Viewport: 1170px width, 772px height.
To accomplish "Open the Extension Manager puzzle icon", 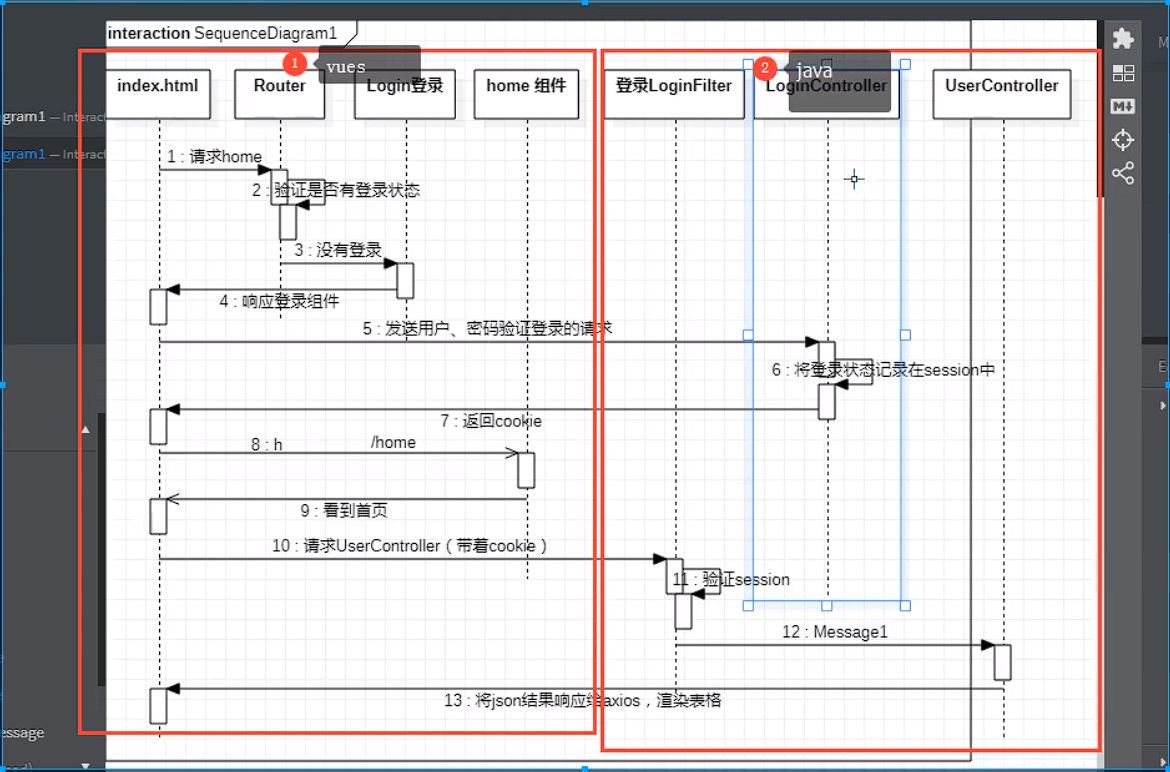I will (1123, 38).
